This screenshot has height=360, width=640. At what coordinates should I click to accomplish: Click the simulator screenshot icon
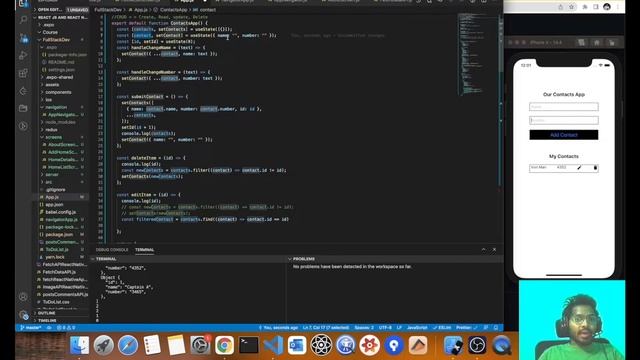[x=582, y=42]
